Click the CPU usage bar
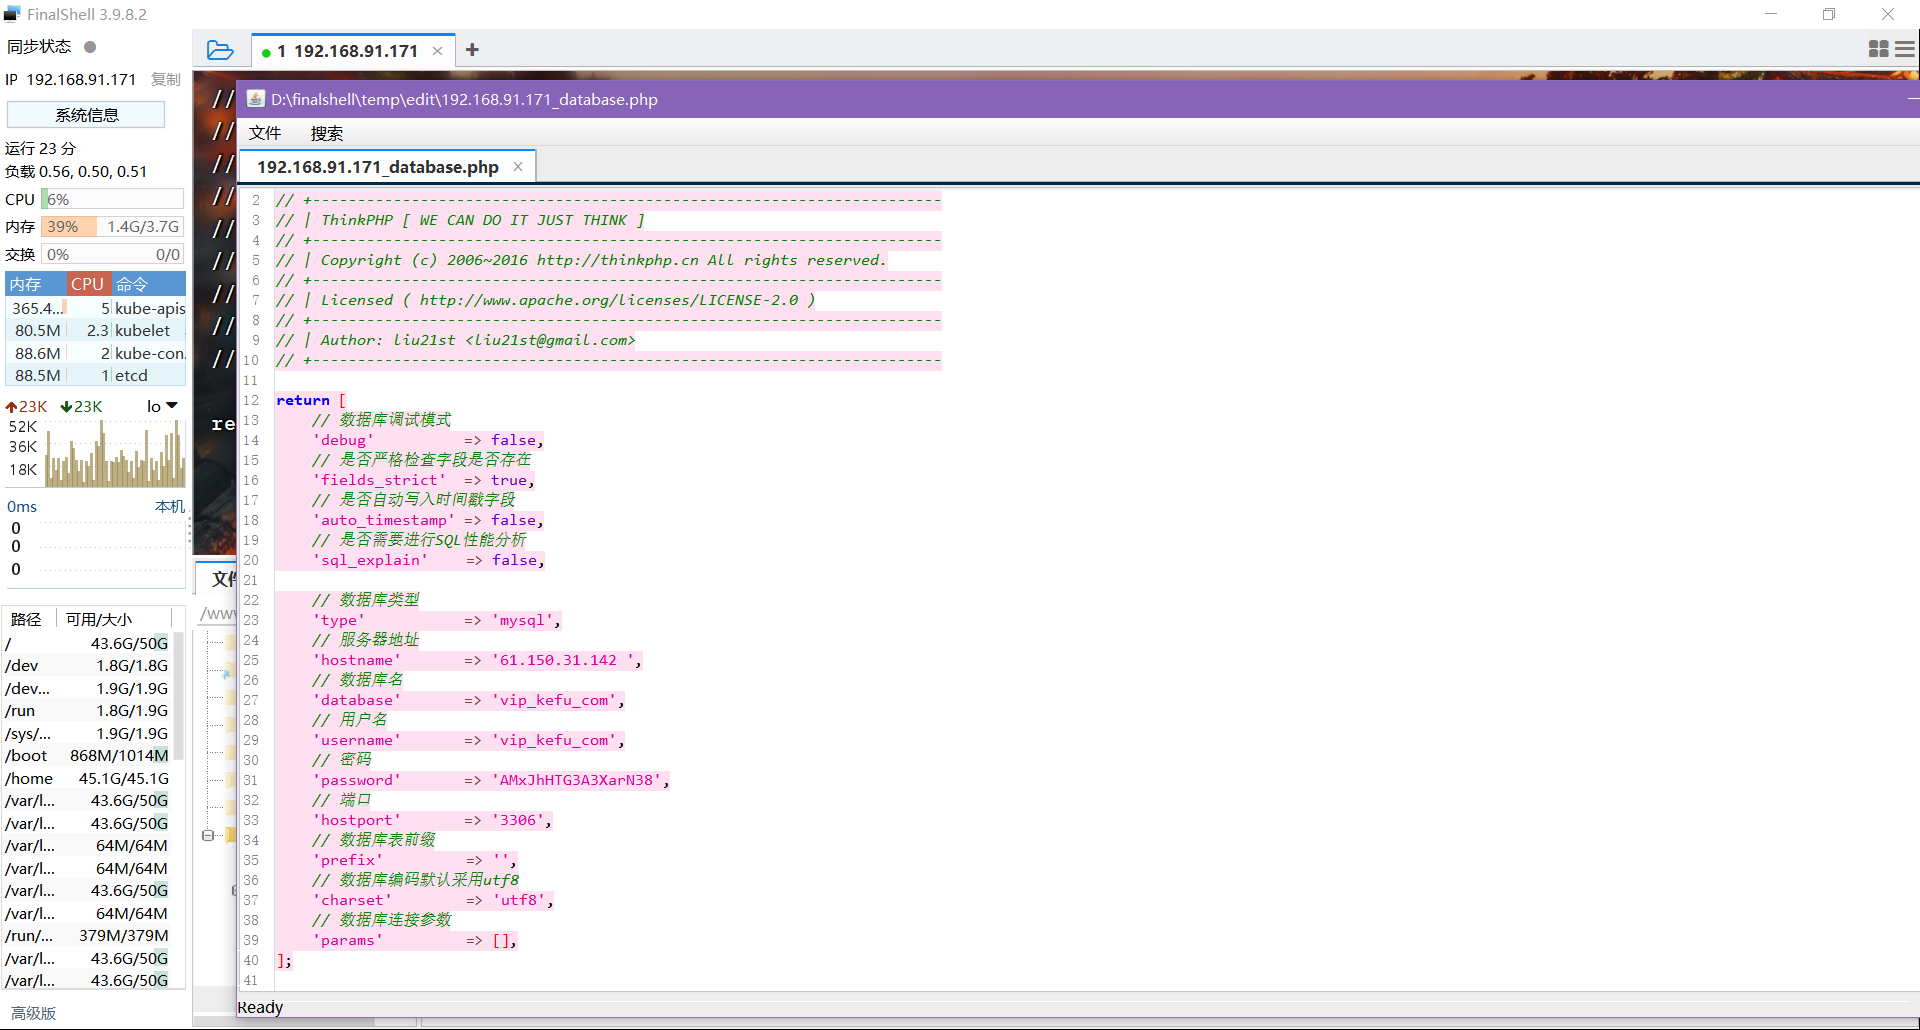Viewport: 1920px width, 1030px height. pos(112,199)
